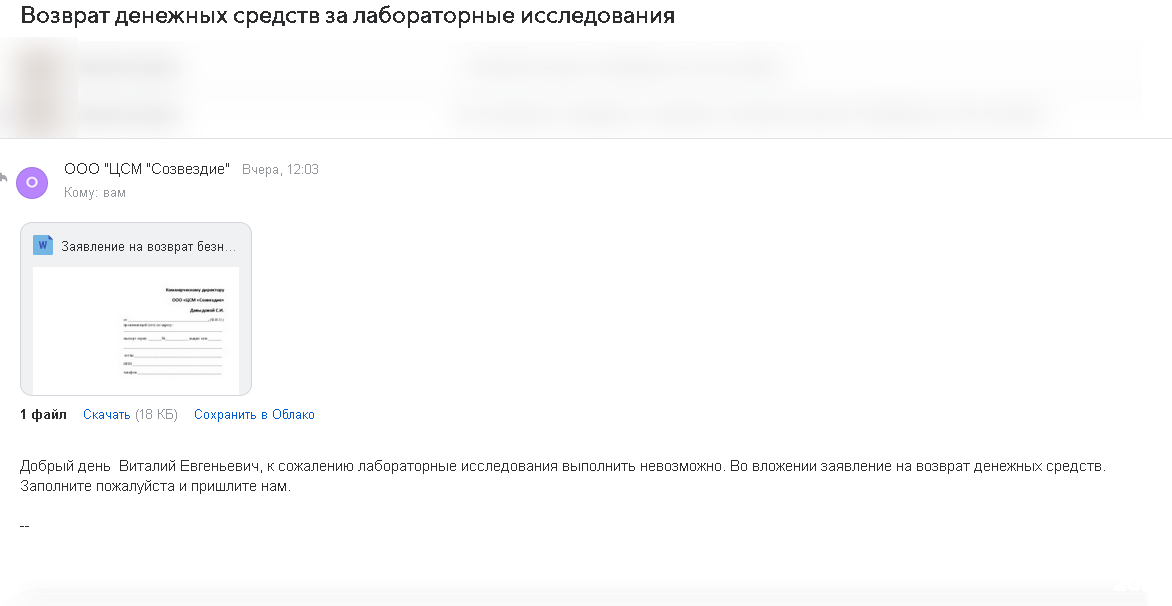
Task: Click the message date "Вчера, 12:03"
Action: tap(280, 170)
